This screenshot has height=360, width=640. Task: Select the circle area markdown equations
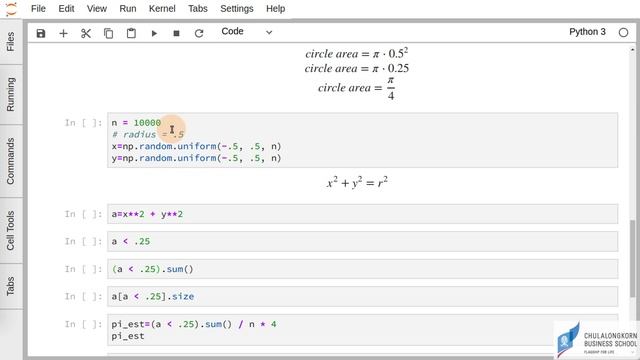click(357, 74)
